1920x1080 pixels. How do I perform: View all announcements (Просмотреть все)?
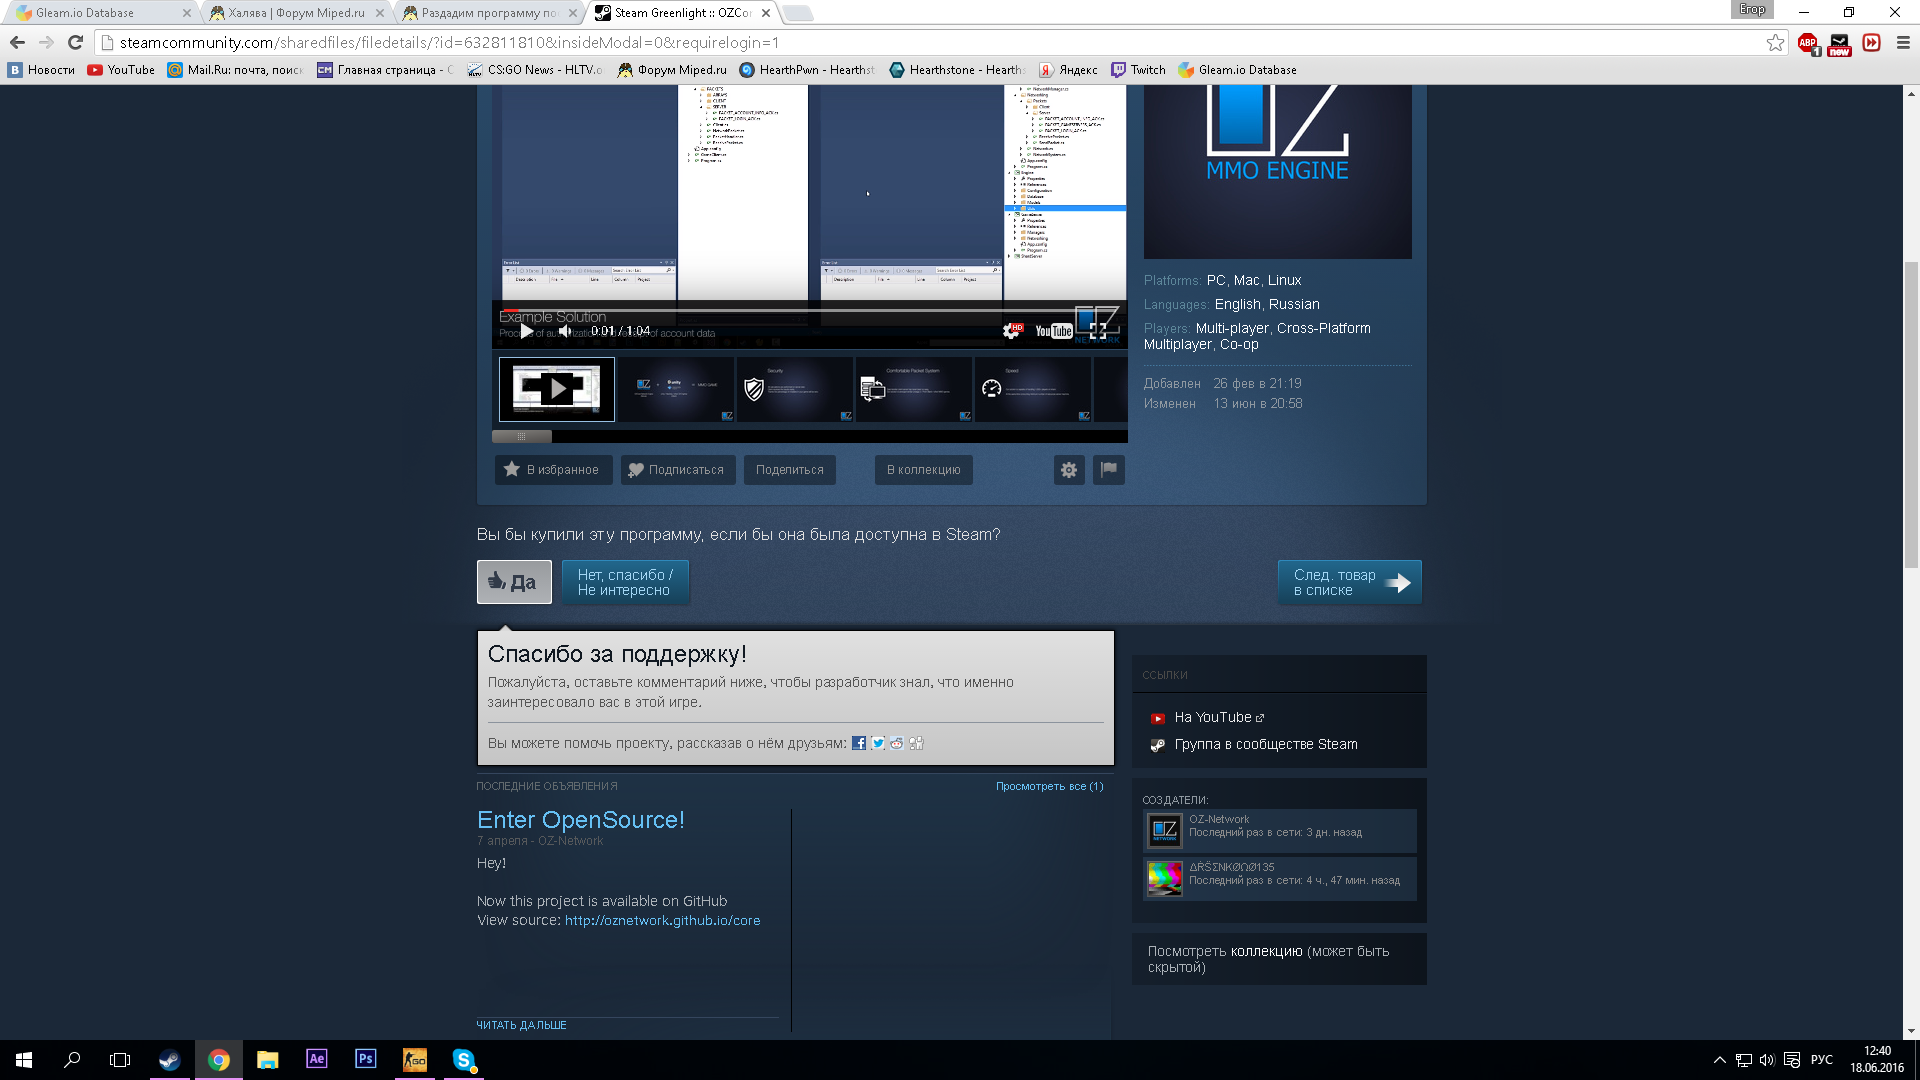(1049, 786)
